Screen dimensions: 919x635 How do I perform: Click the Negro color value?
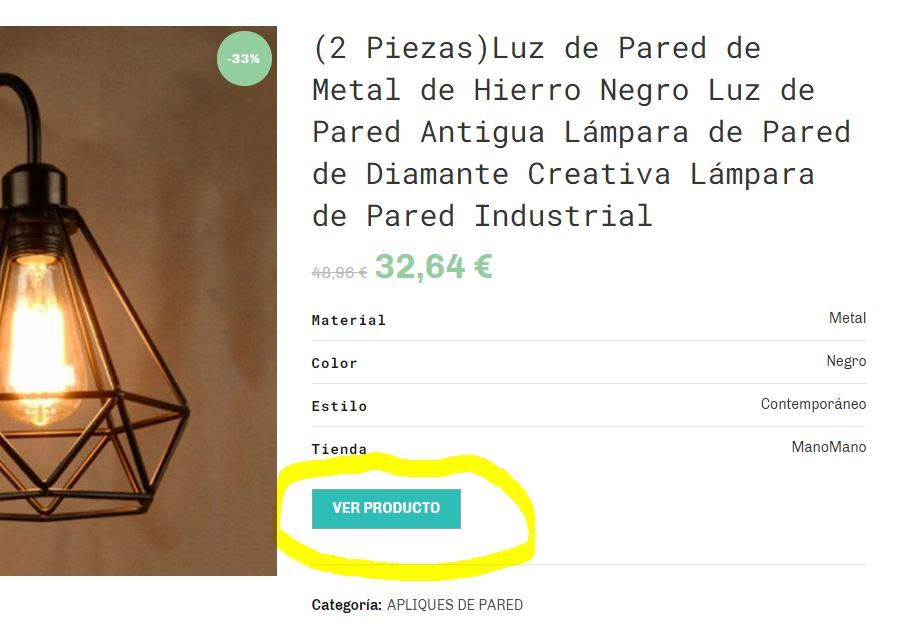(846, 361)
